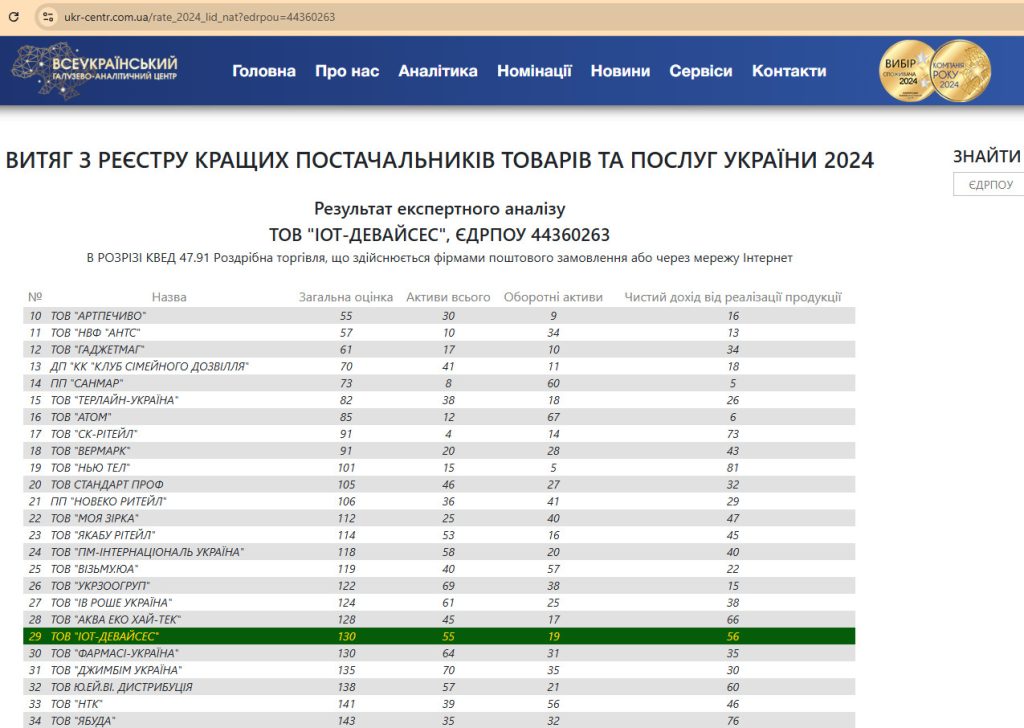Select row ТОВ СТАНДАРТ ПРОФ

coord(439,485)
